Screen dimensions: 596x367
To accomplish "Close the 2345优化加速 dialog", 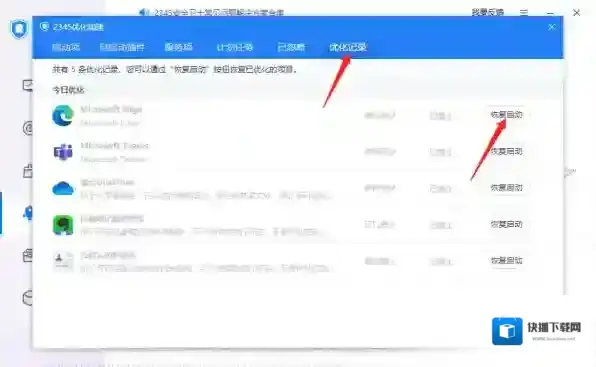I will click(x=552, y=27).
